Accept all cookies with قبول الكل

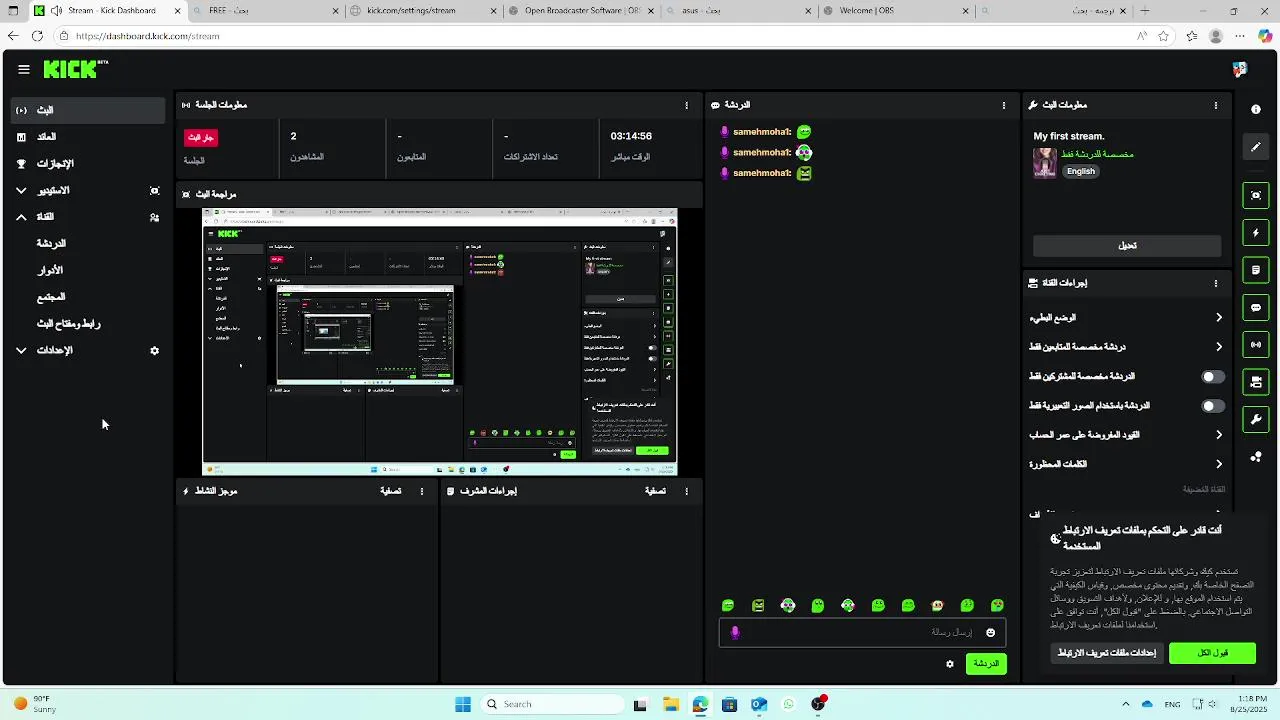tap(1212, 653)
